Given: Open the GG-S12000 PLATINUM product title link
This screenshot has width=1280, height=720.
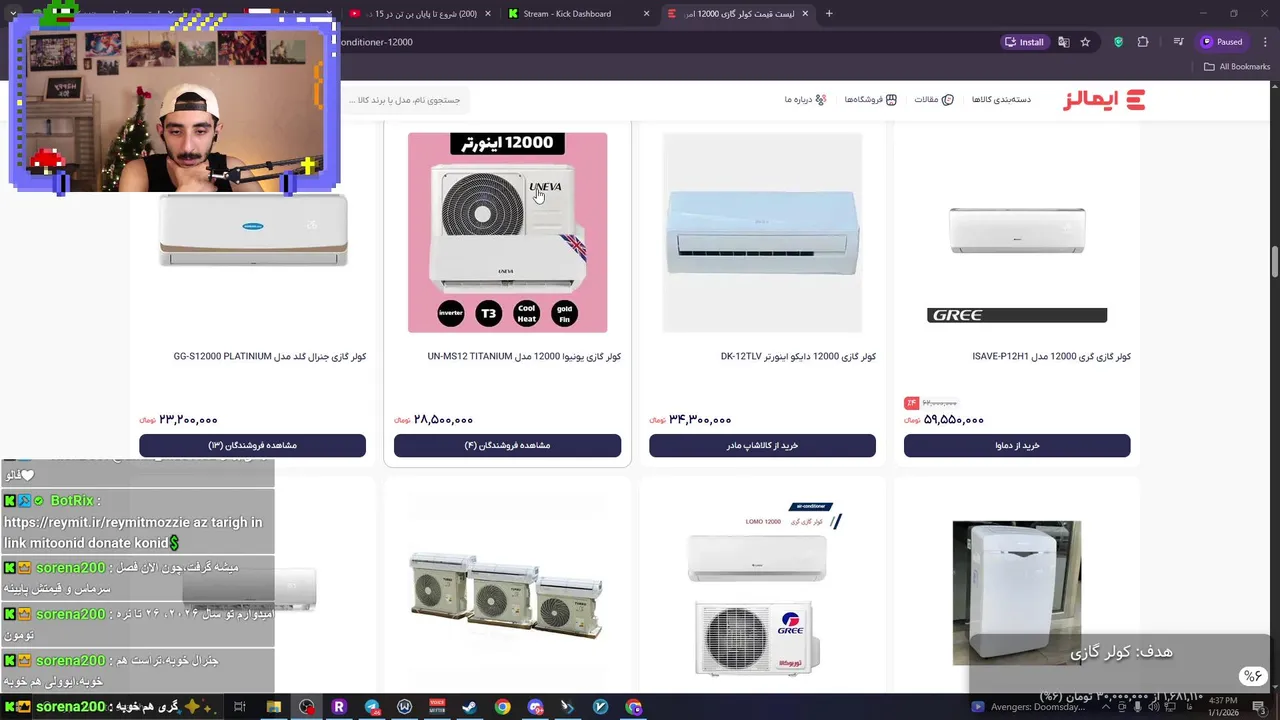Looking at the screenshot, I should coord(270,357).
